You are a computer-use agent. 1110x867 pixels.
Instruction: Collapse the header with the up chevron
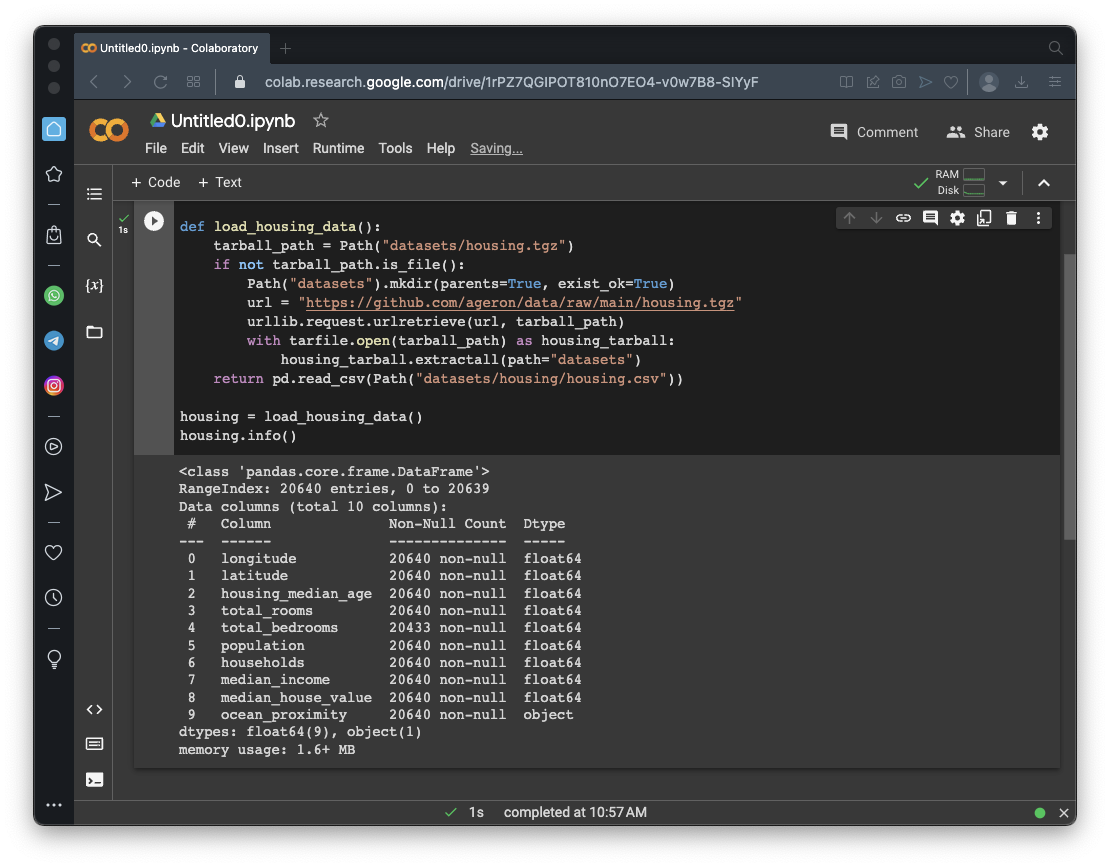(1044, 183)
